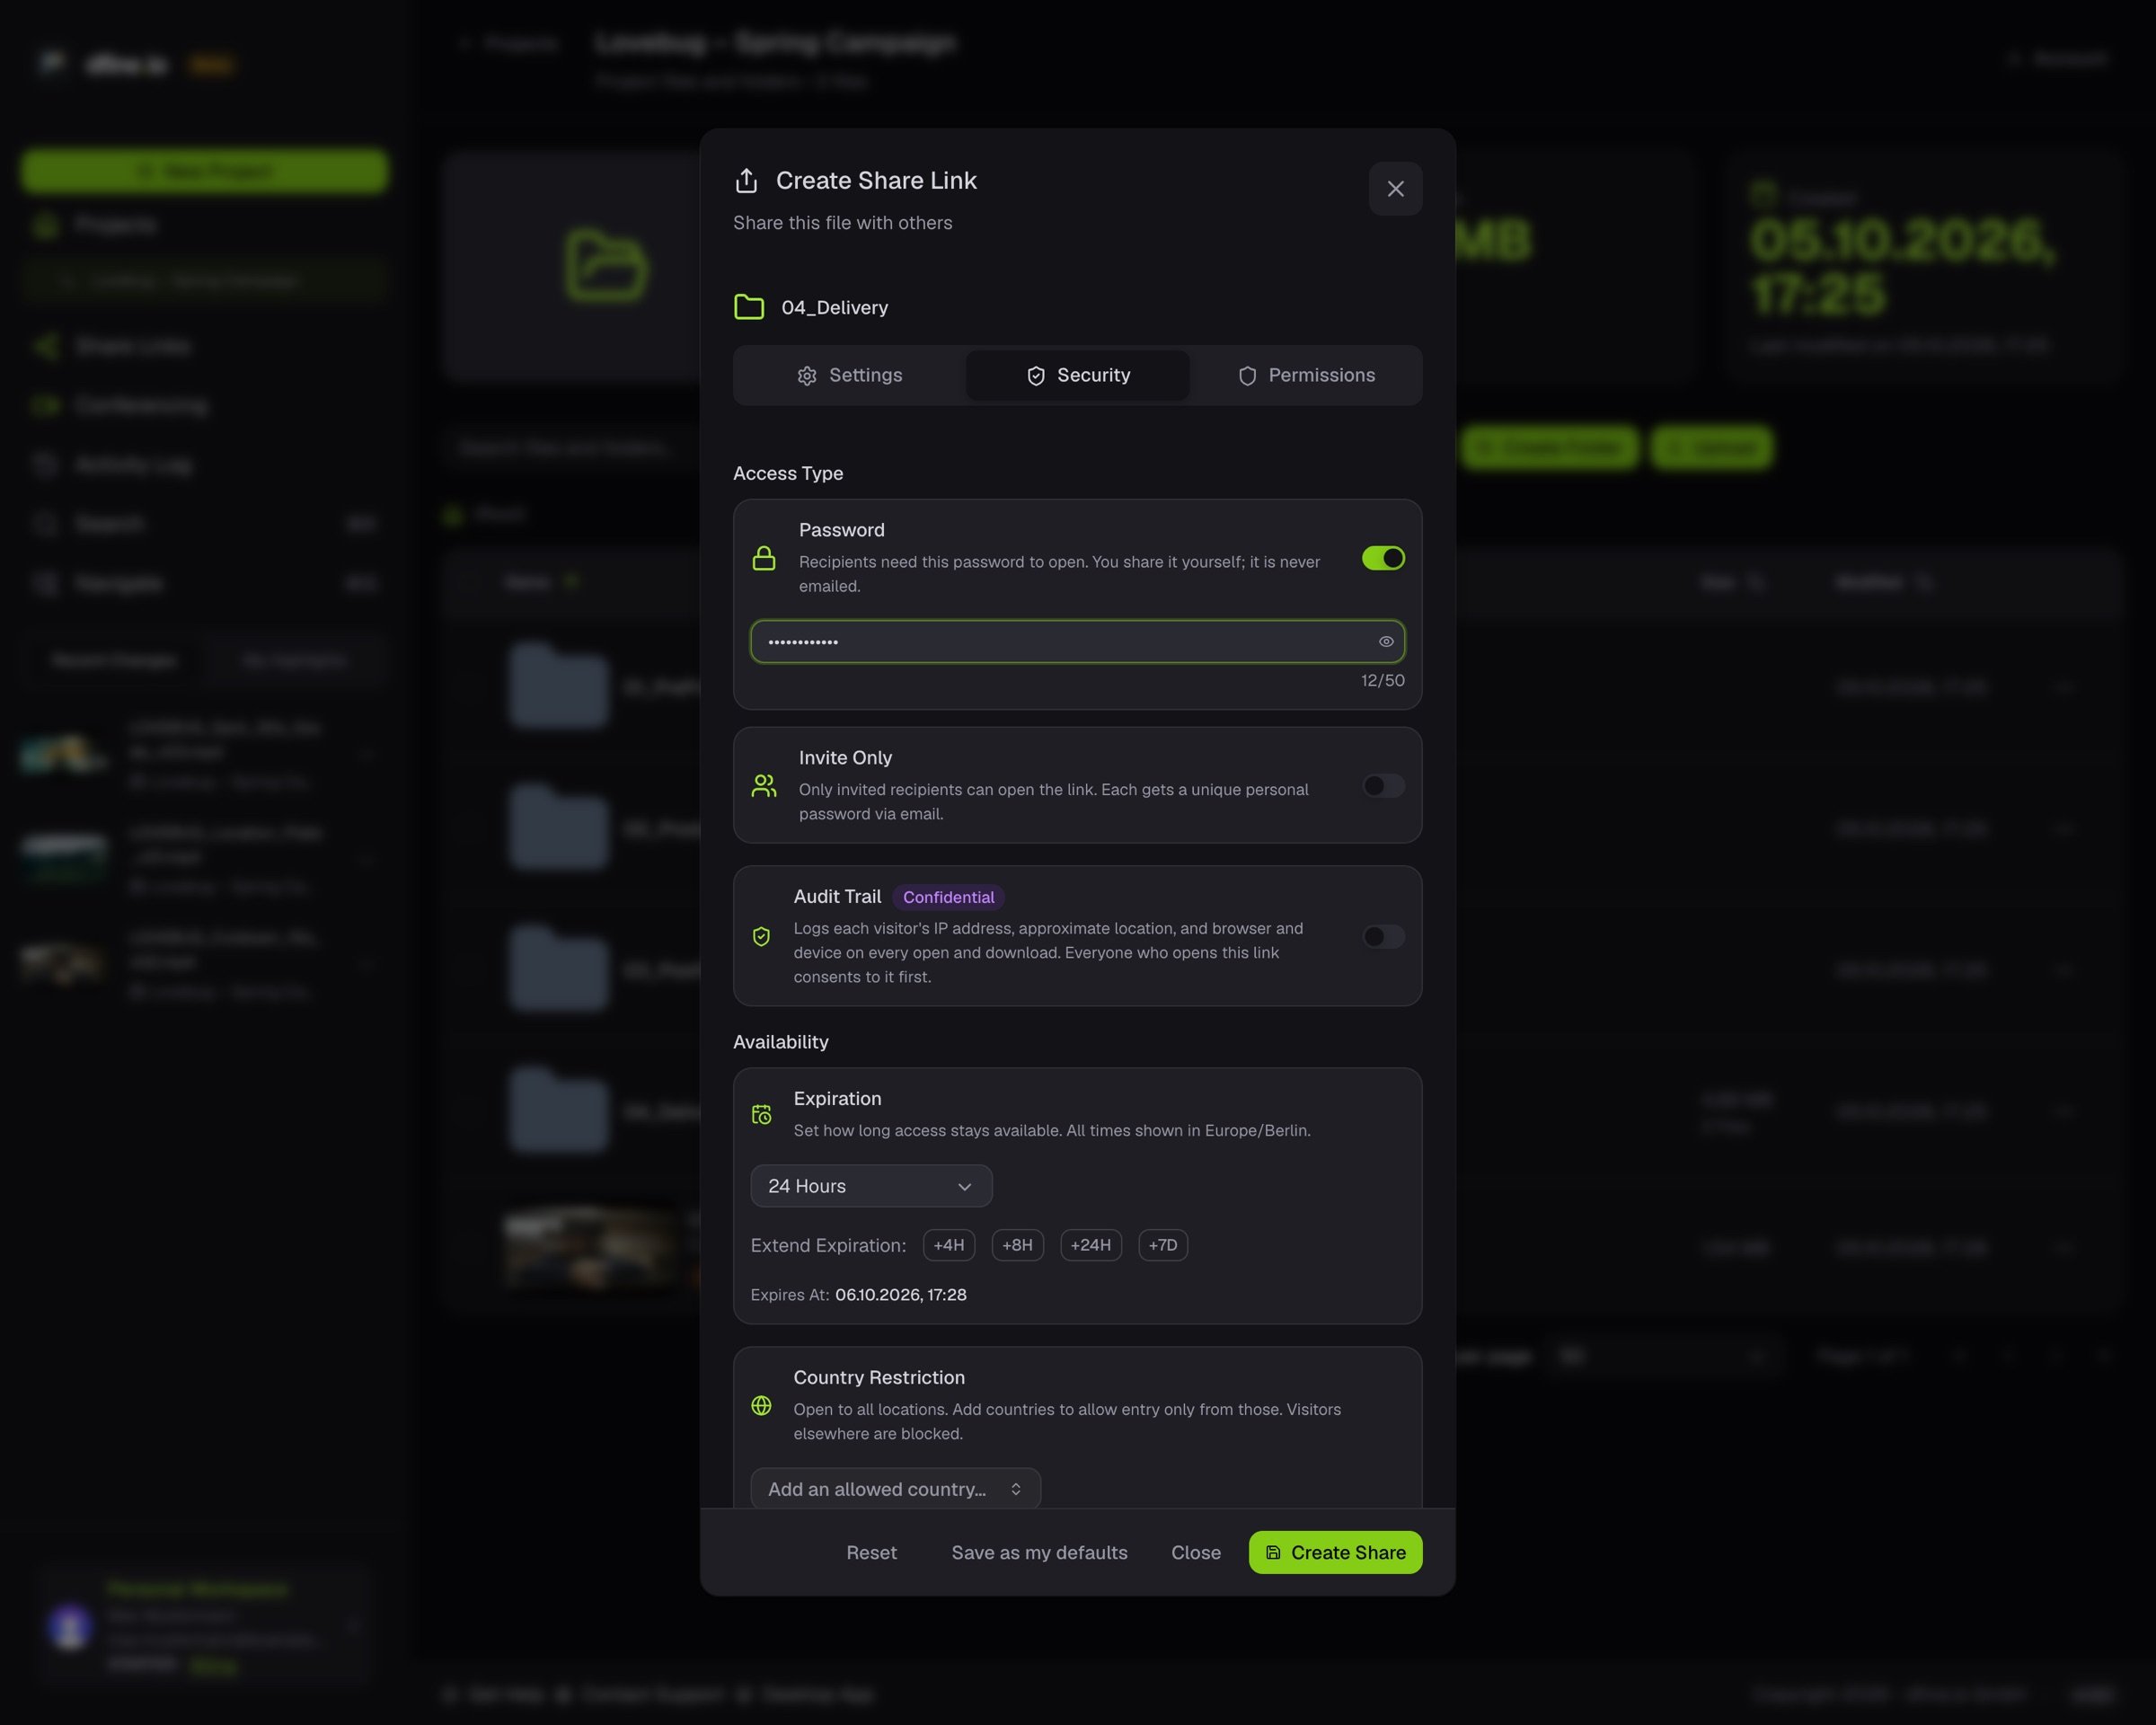2156x1725 pixels.
Task: Click the globe icon in Country Restriction card
Action: pyautogui.click(x=761, y=1405)
